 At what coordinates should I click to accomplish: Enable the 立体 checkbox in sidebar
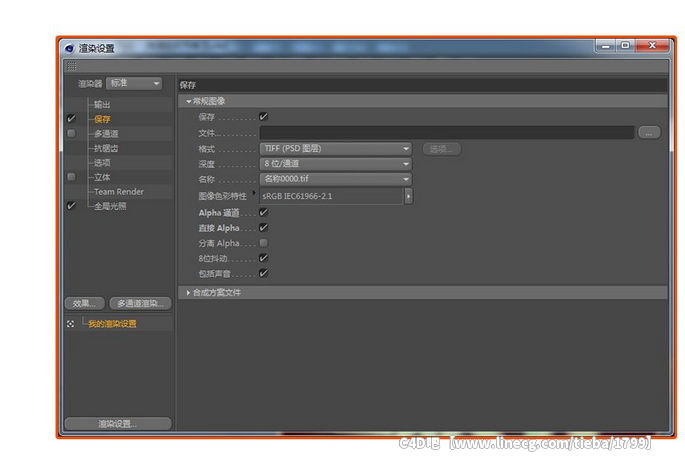tap(71, 176)
